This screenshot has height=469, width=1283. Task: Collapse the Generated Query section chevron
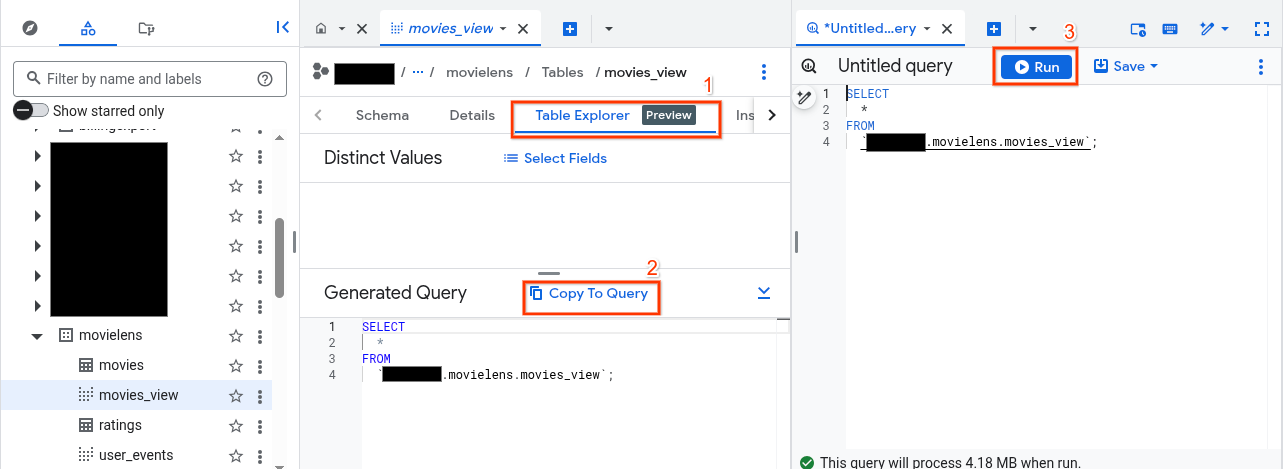click(x=764, y=293)
